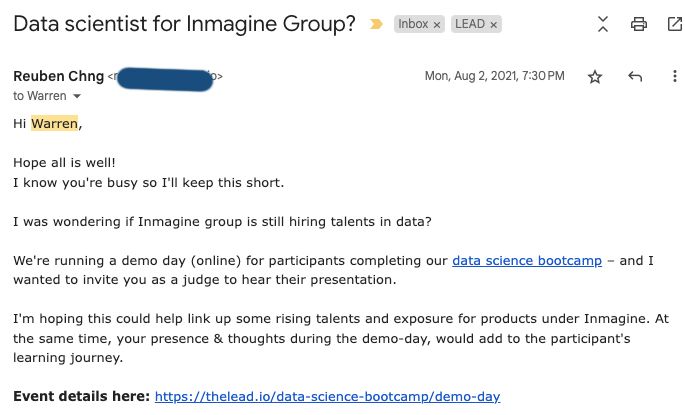This screenshot has height=415, width=685.
Task: Click the yellow importance marker icon
Action: tap(376, 24)
